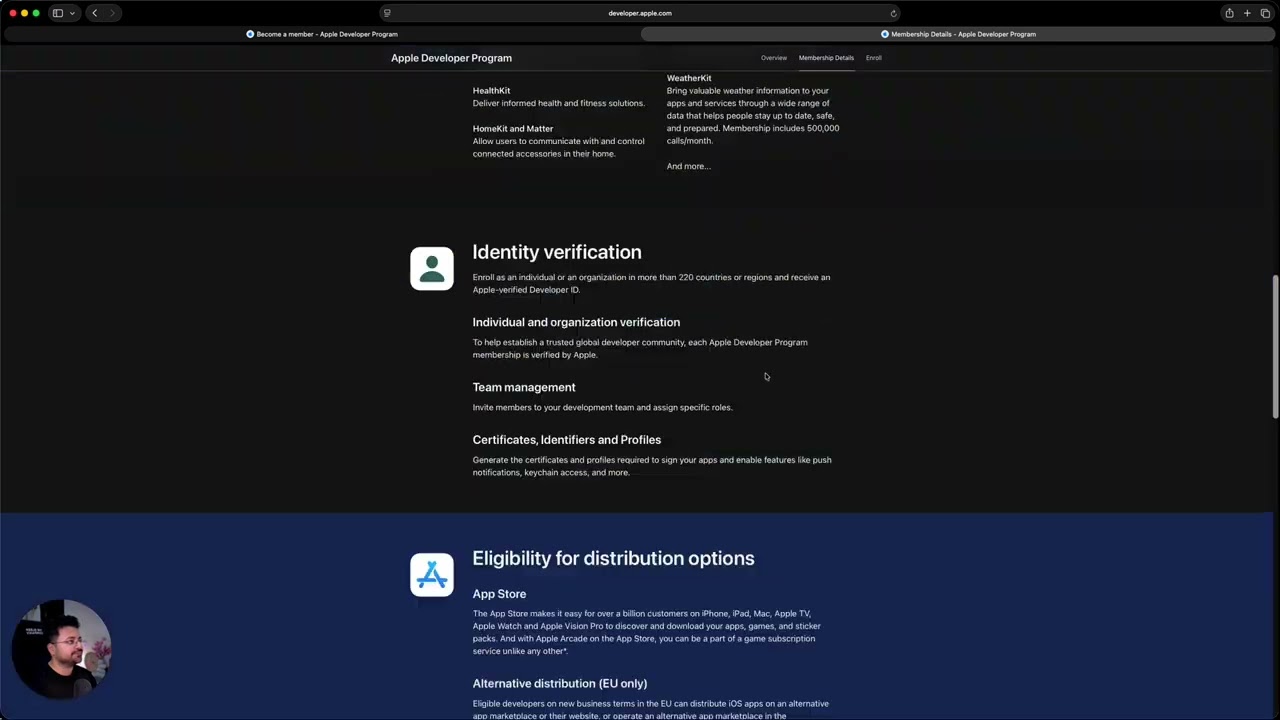Click the green full-screen window button
This screenshot has width=1280, height=720.
(x=36, y=13)
